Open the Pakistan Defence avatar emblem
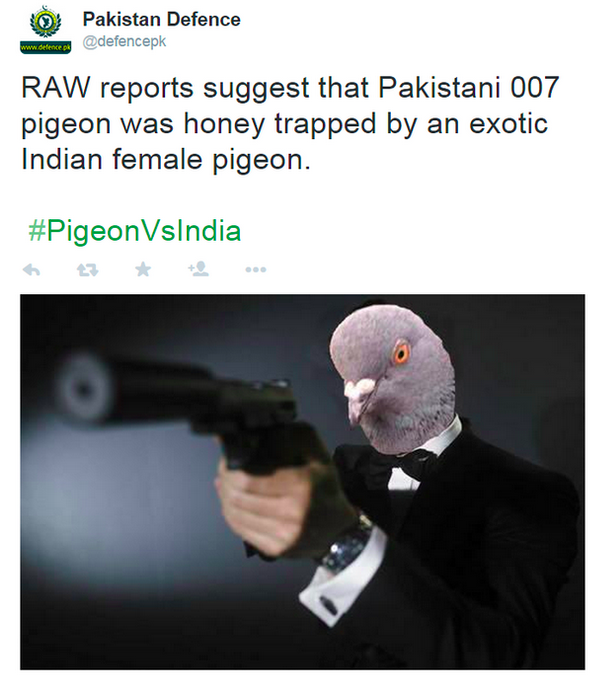Image resolution: width=610 pixels, height=683 pixels. click(x=45, y=22)
